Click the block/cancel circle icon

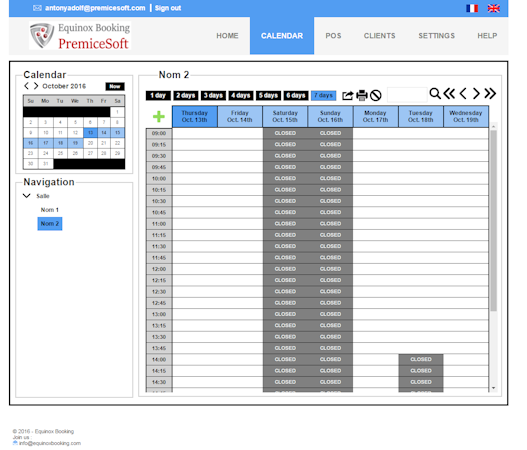(375, 95)
